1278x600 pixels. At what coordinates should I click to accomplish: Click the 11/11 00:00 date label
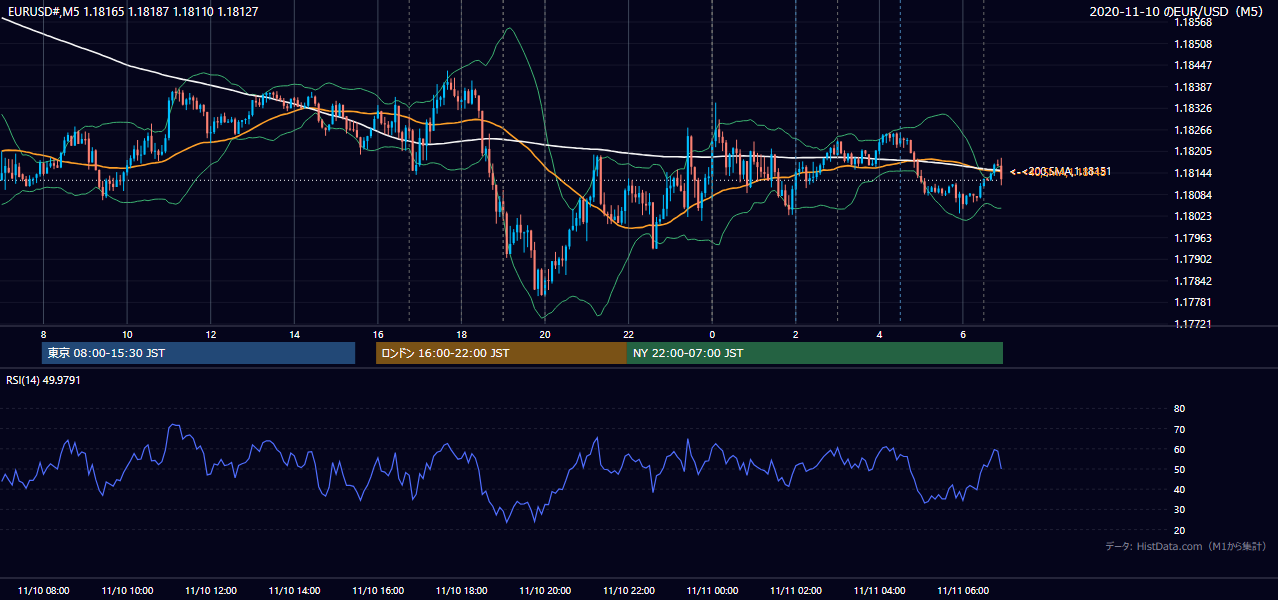712,591
